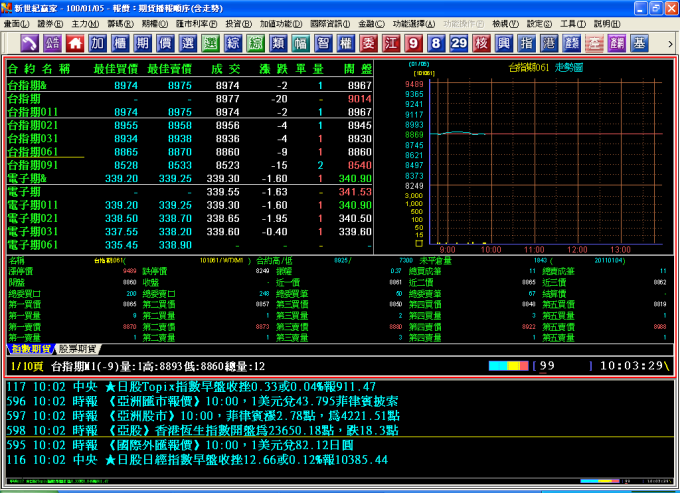Click the red 江 toolbar icon
Screen dimensions: 680x493
click(x=391, y=43)
